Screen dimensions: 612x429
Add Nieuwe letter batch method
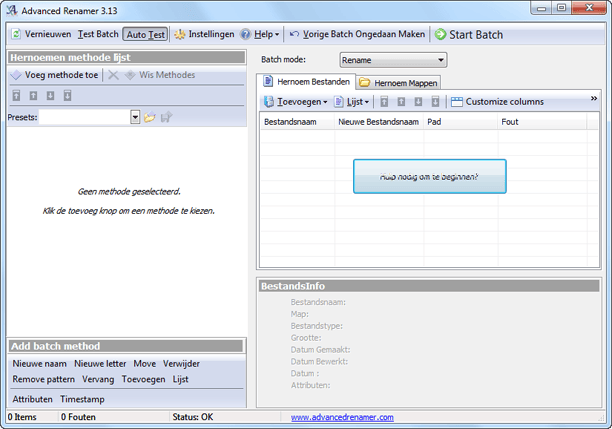click(x=100, y=364)
